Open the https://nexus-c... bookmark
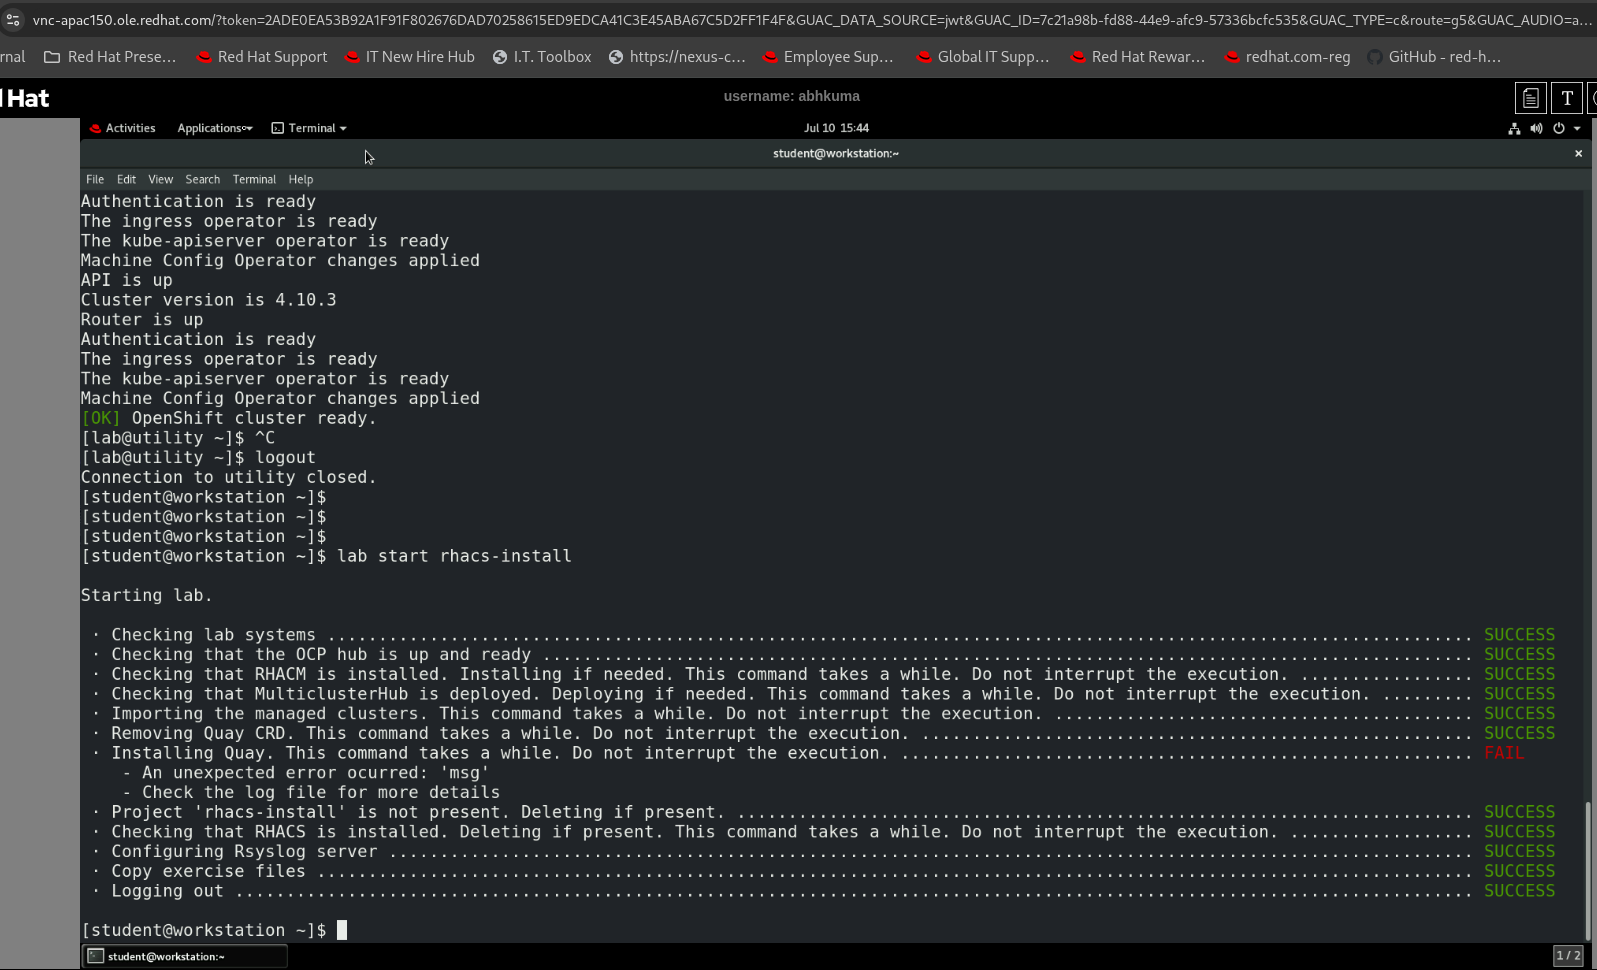This screenshot has height=970, width=1597. 677,57
